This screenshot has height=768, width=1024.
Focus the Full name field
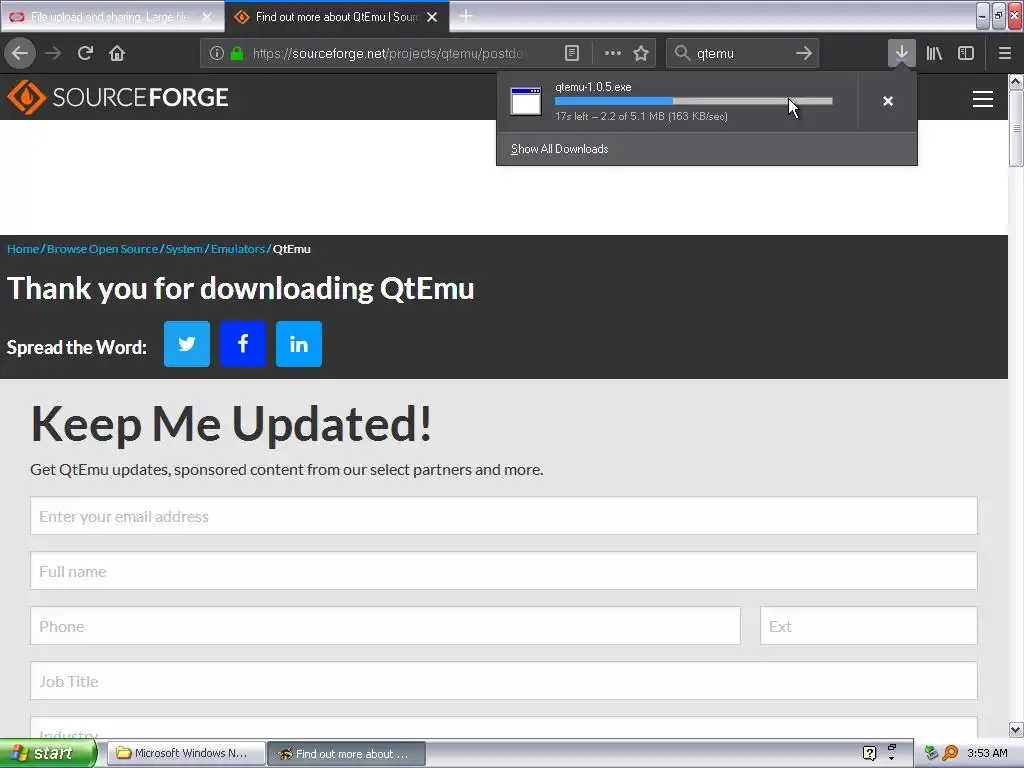[x=504, y=571]
